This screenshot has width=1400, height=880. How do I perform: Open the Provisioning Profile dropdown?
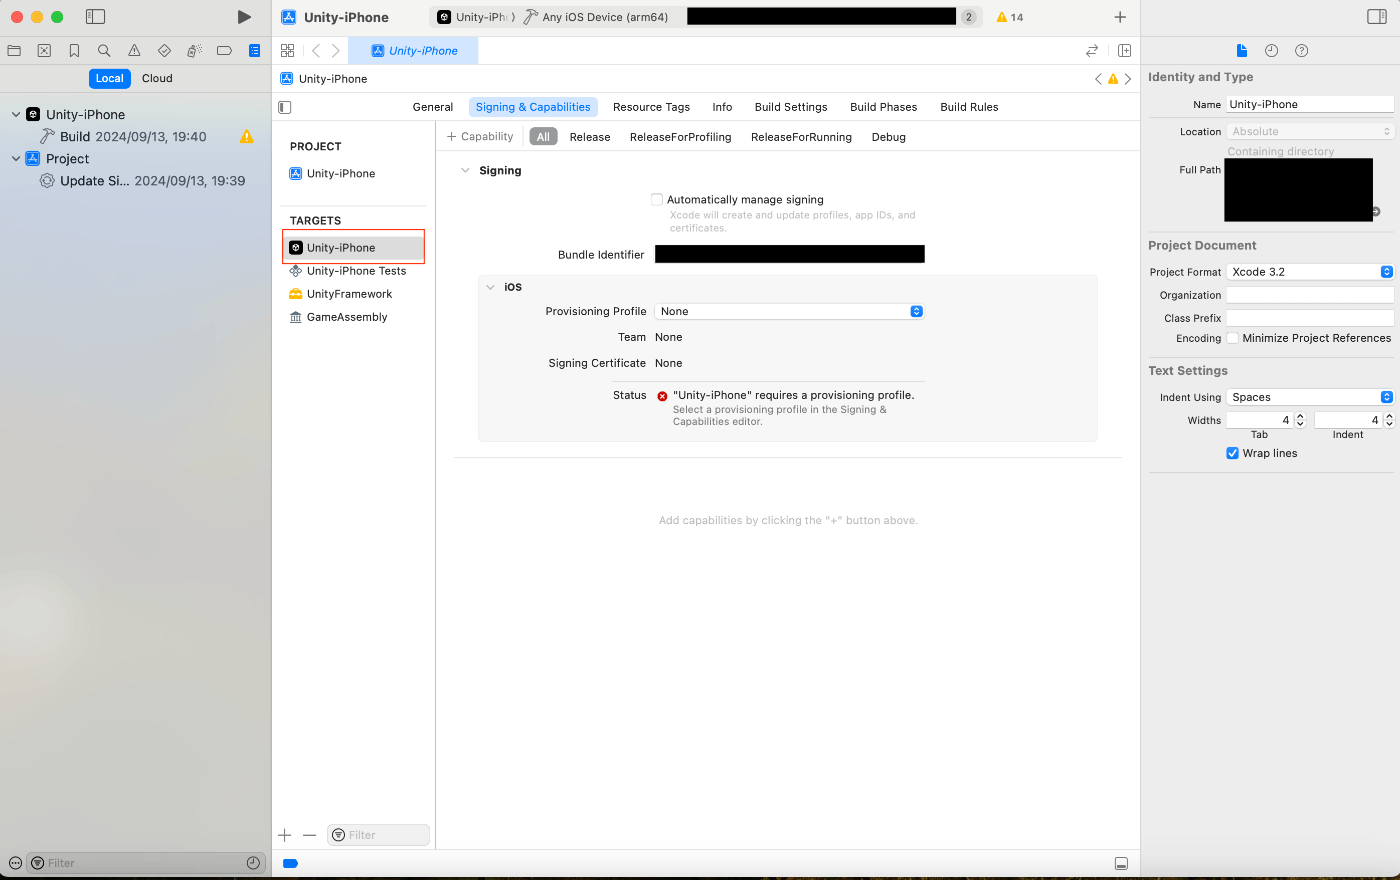pyautogui.click(x=789, y=311)
